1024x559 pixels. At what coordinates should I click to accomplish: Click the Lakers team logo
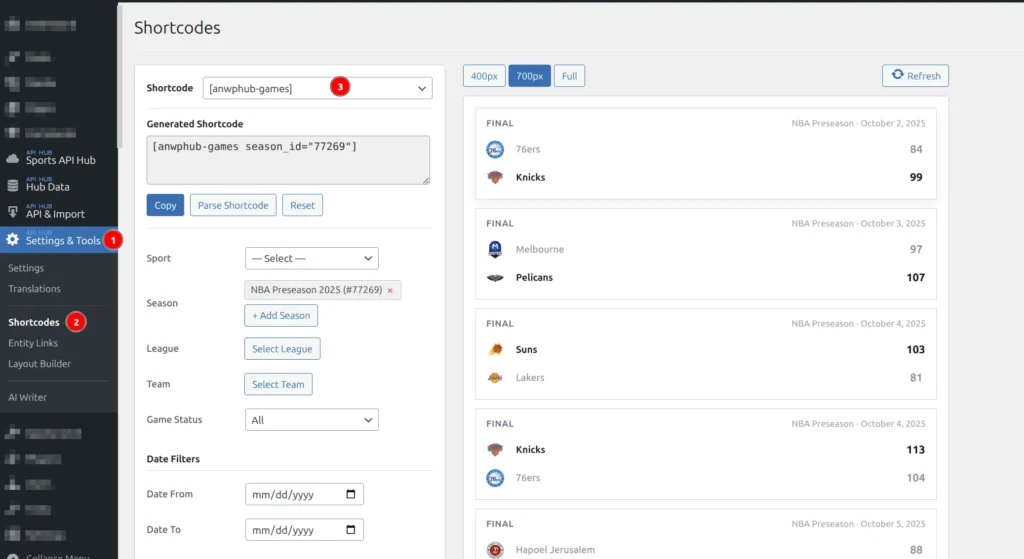495,377
